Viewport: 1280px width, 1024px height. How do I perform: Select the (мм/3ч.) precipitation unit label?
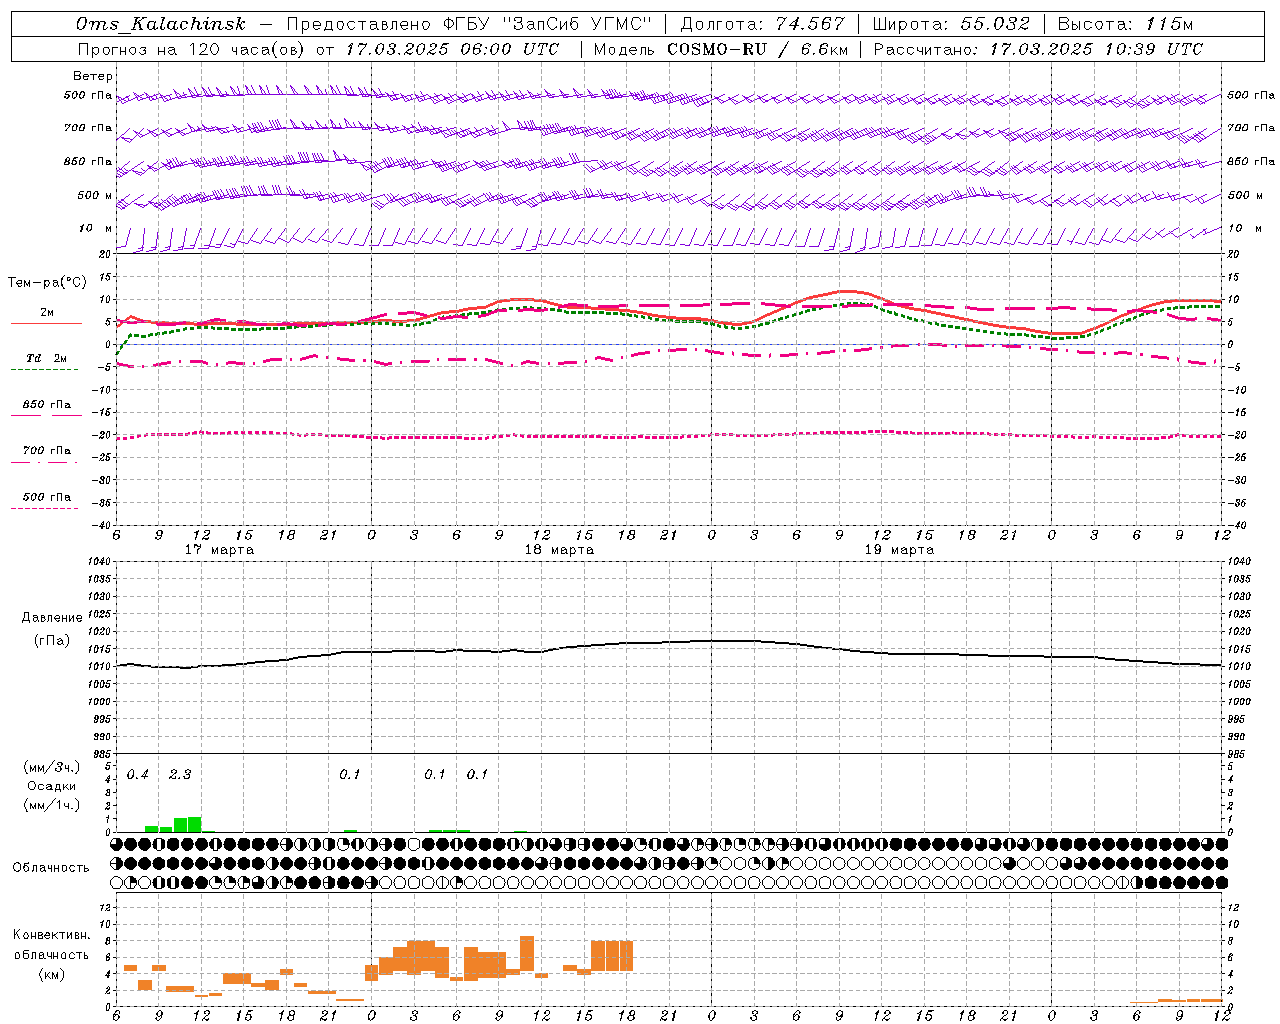[52, 767]
